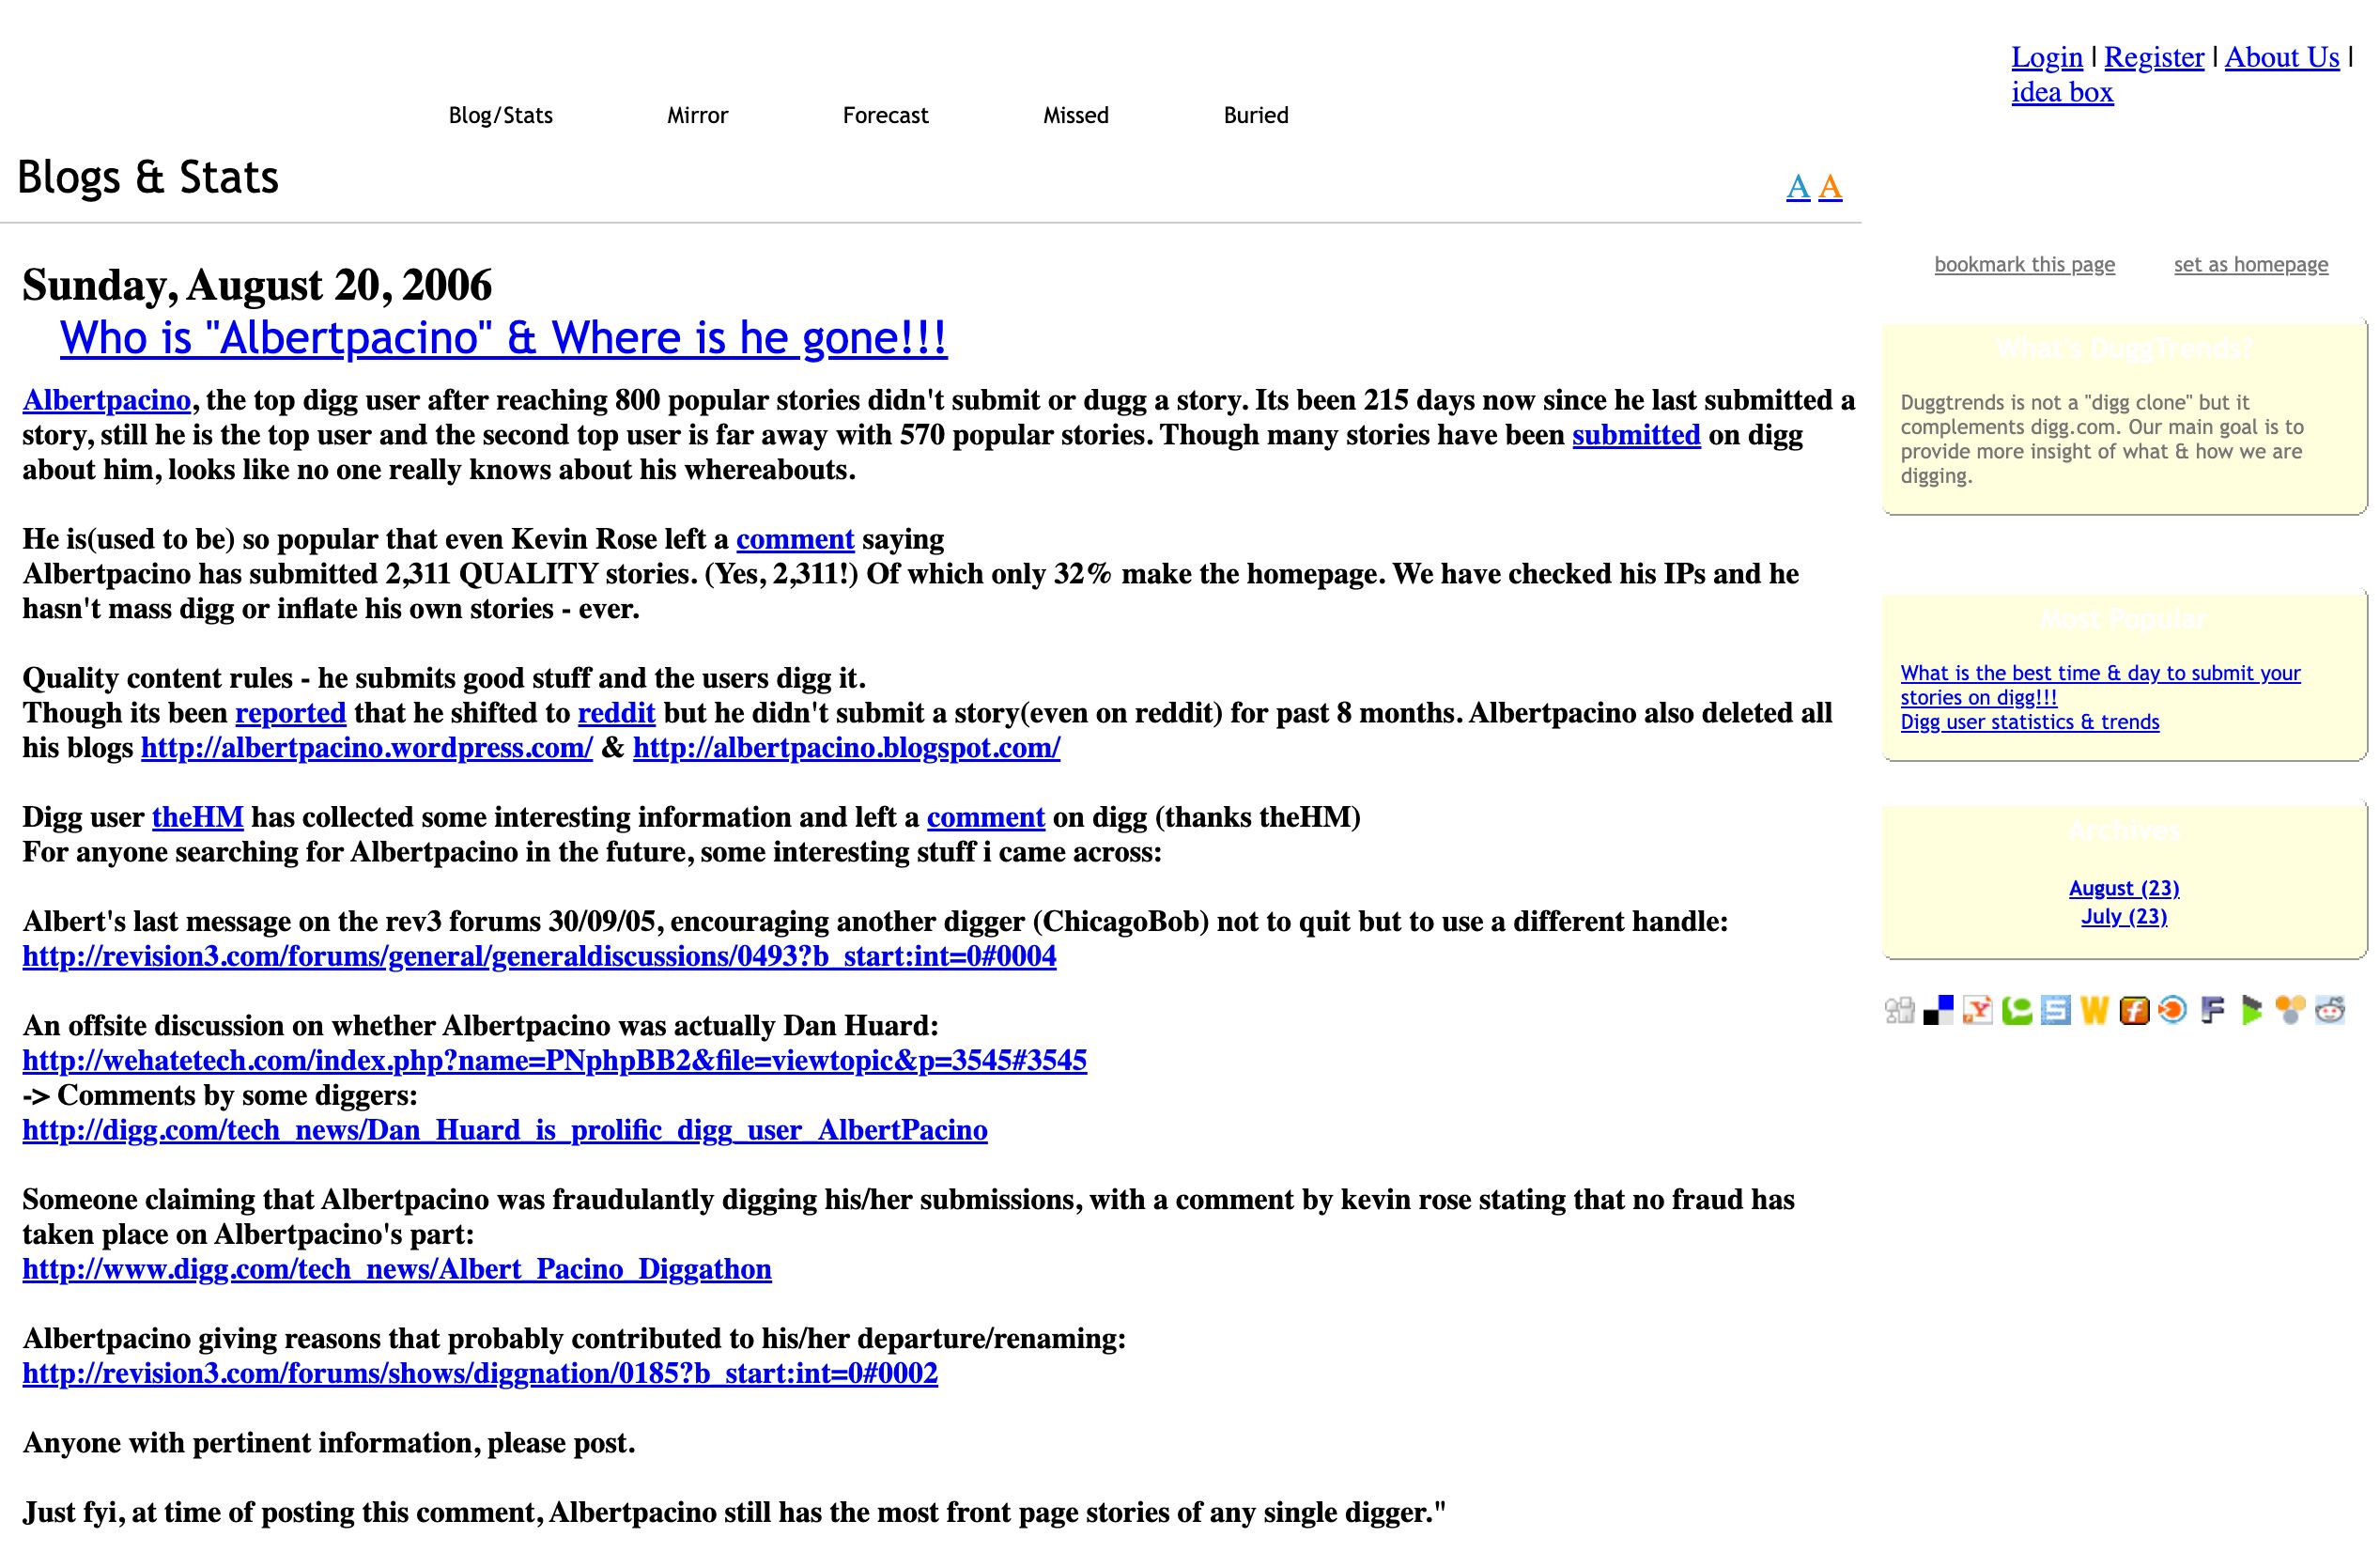Click the three-circles bookmark icon
2380x1552 pixels.
tap(2290, 1011)
